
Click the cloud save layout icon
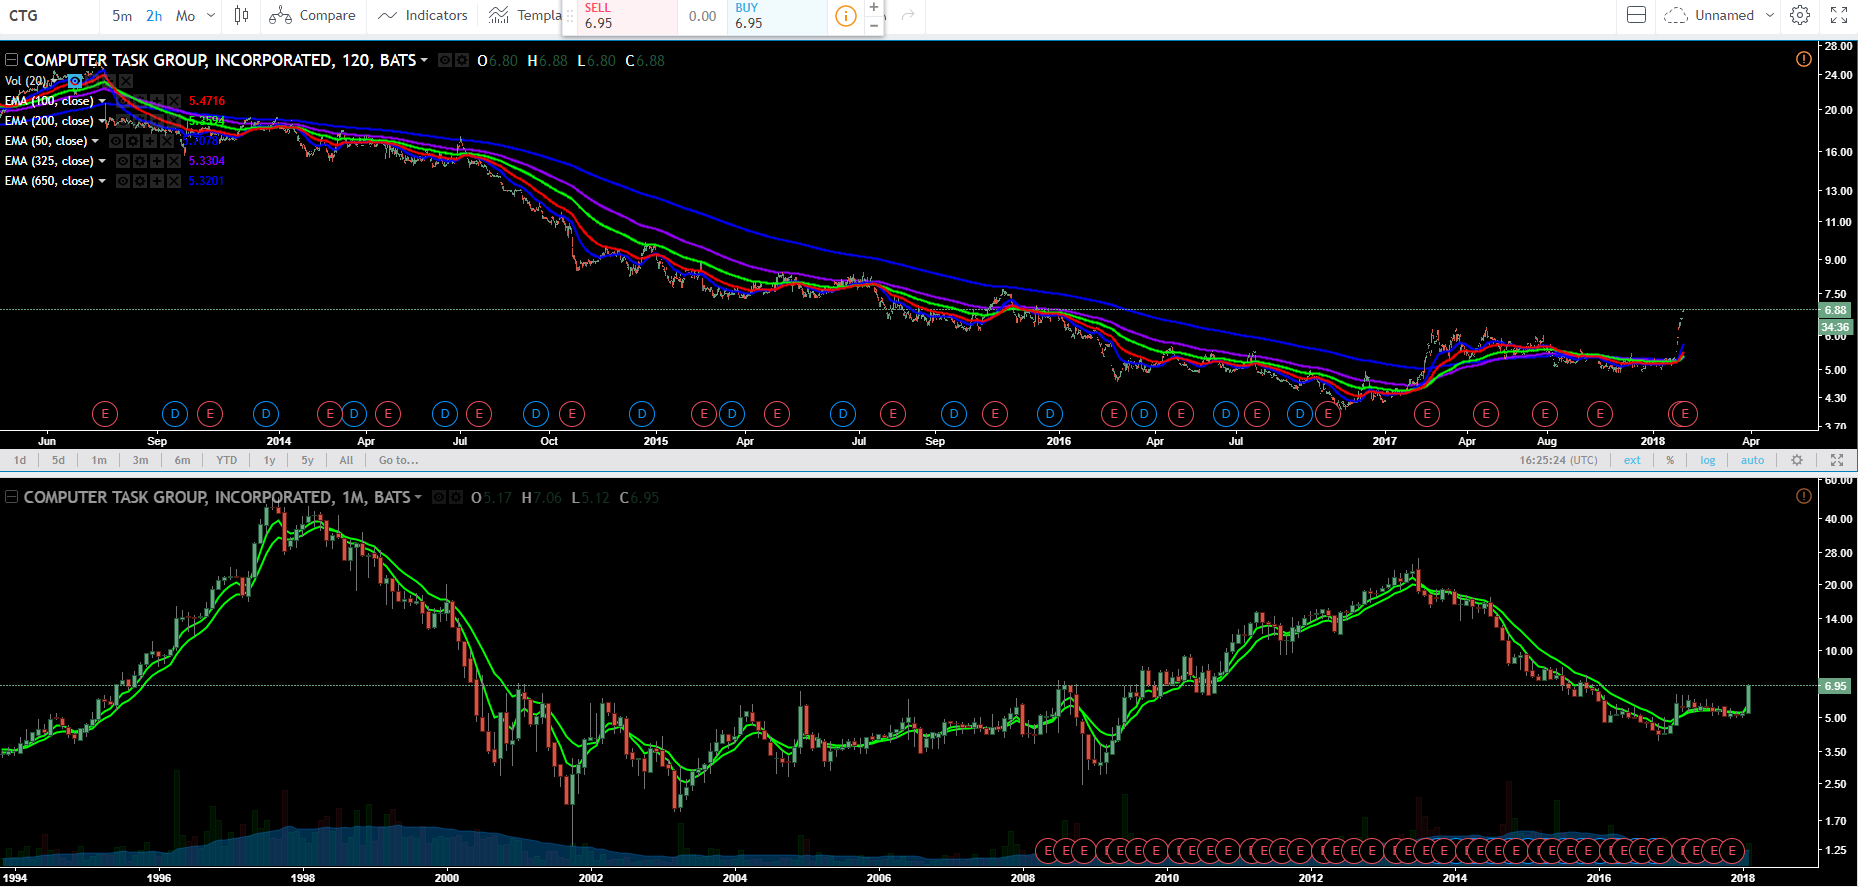point(1675,15)
